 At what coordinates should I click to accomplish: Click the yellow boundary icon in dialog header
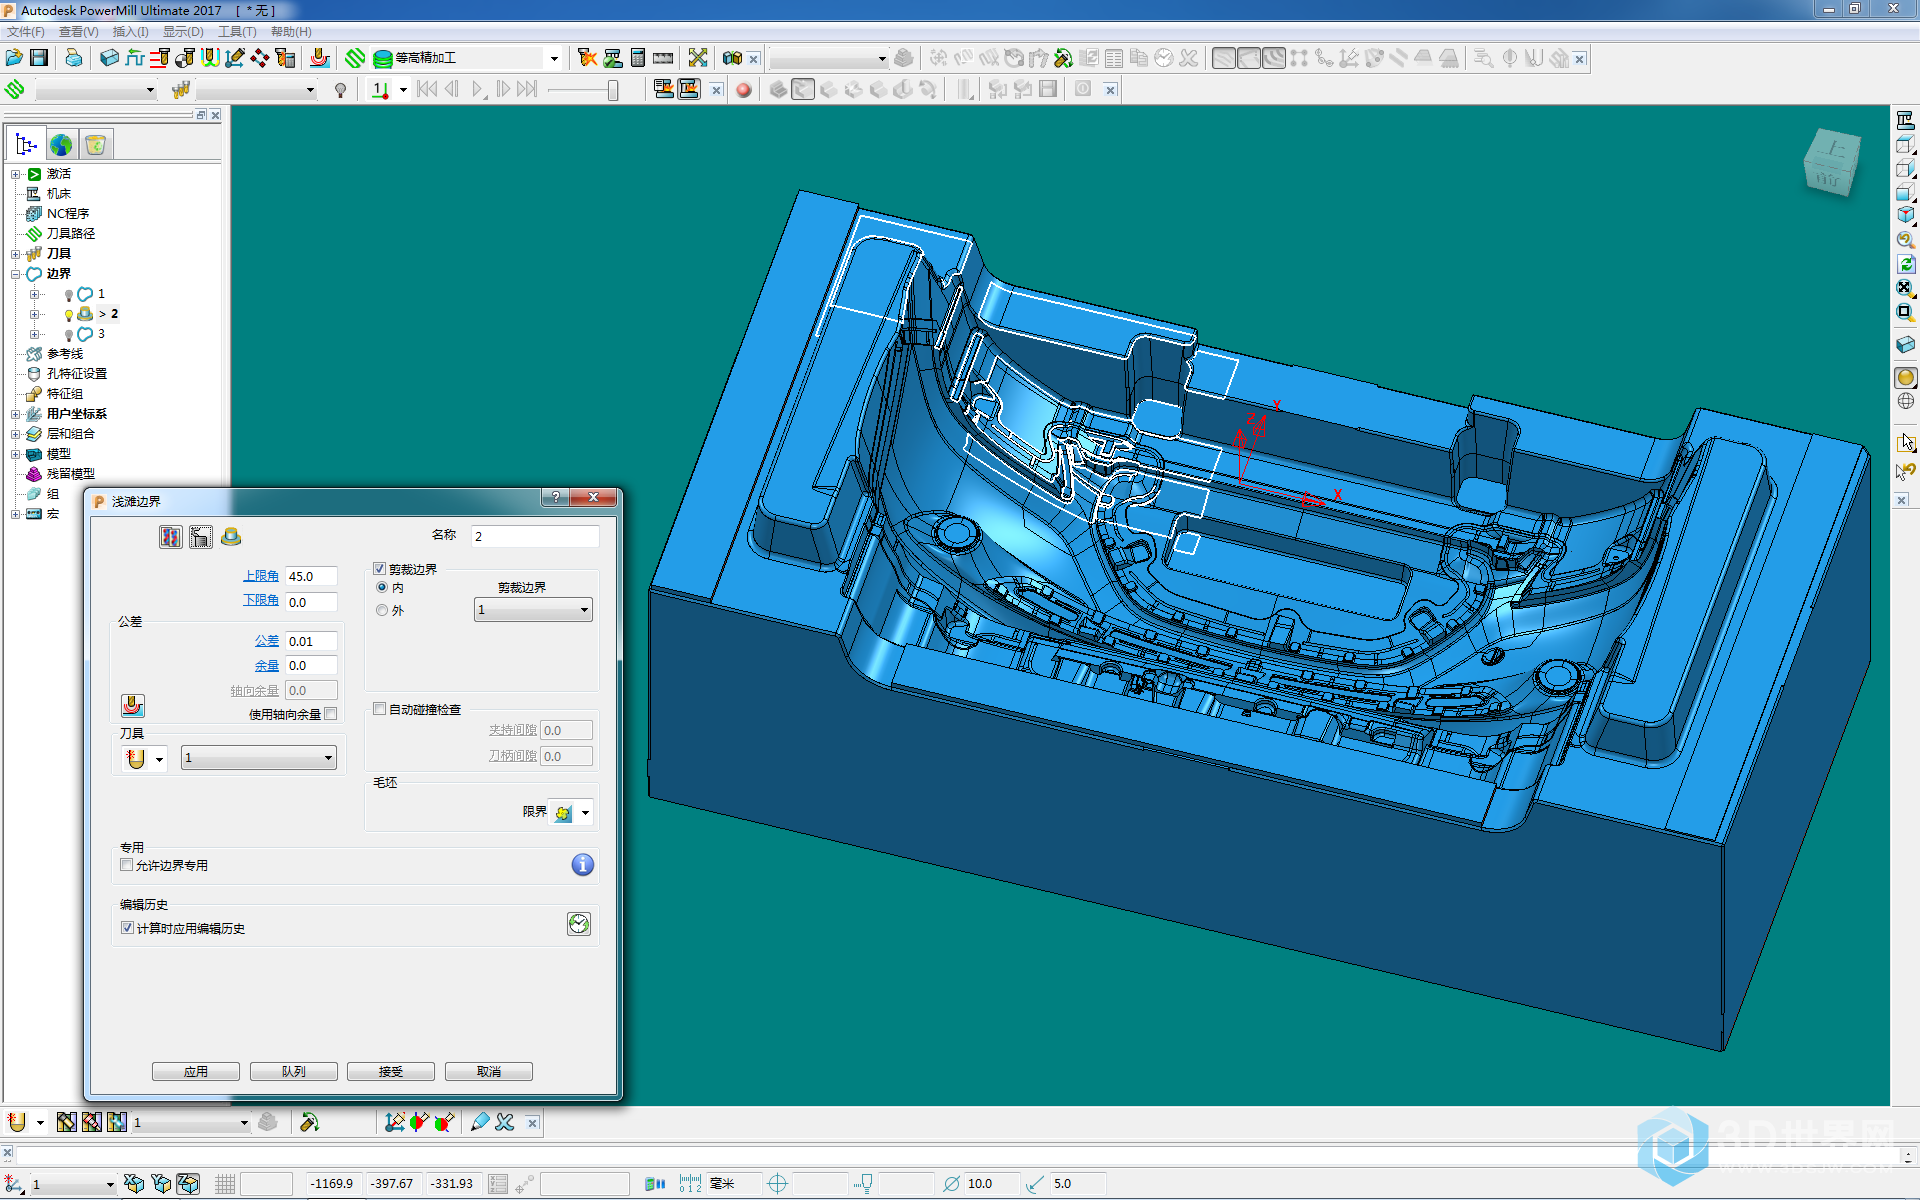coord(231,537)
